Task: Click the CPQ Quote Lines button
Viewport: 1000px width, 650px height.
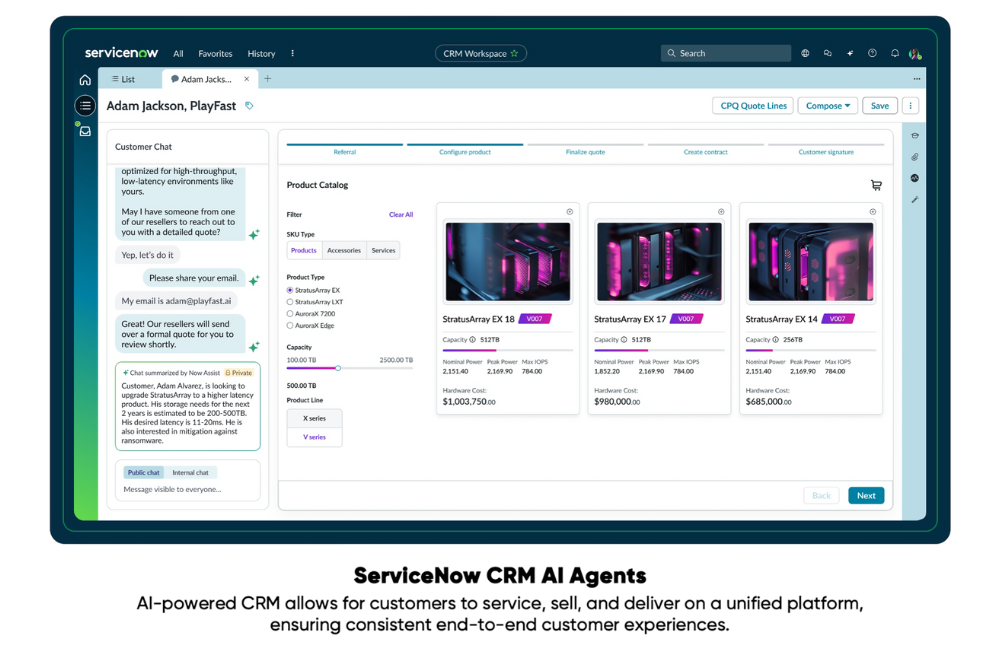Action: (x=753, y=106)
